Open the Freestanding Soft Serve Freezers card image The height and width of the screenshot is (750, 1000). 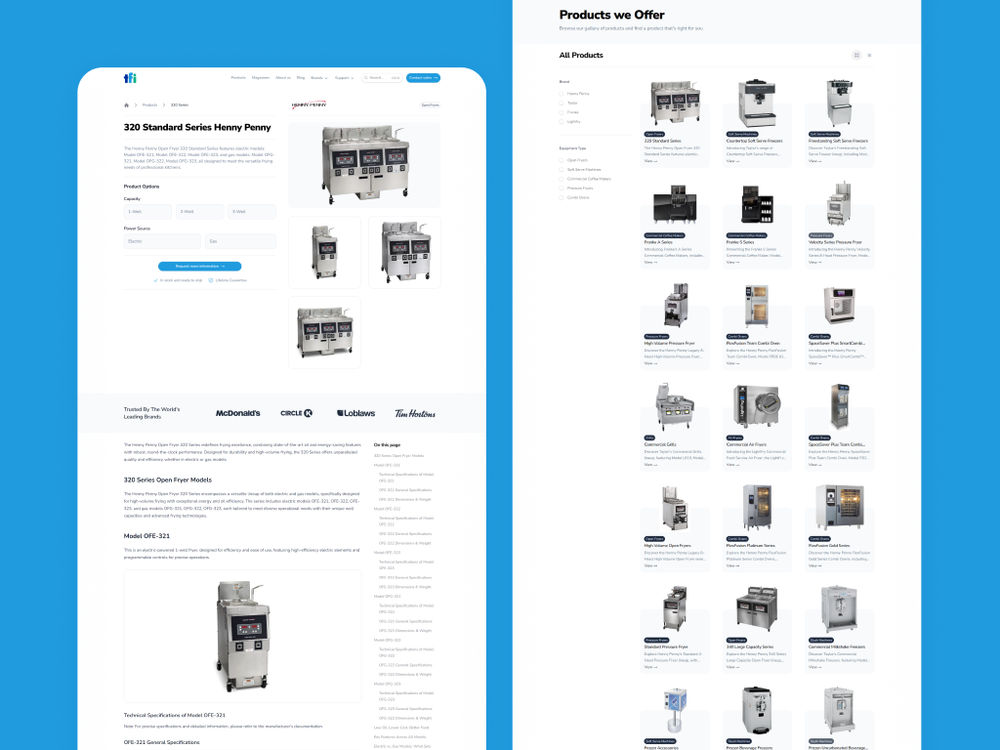839,103
